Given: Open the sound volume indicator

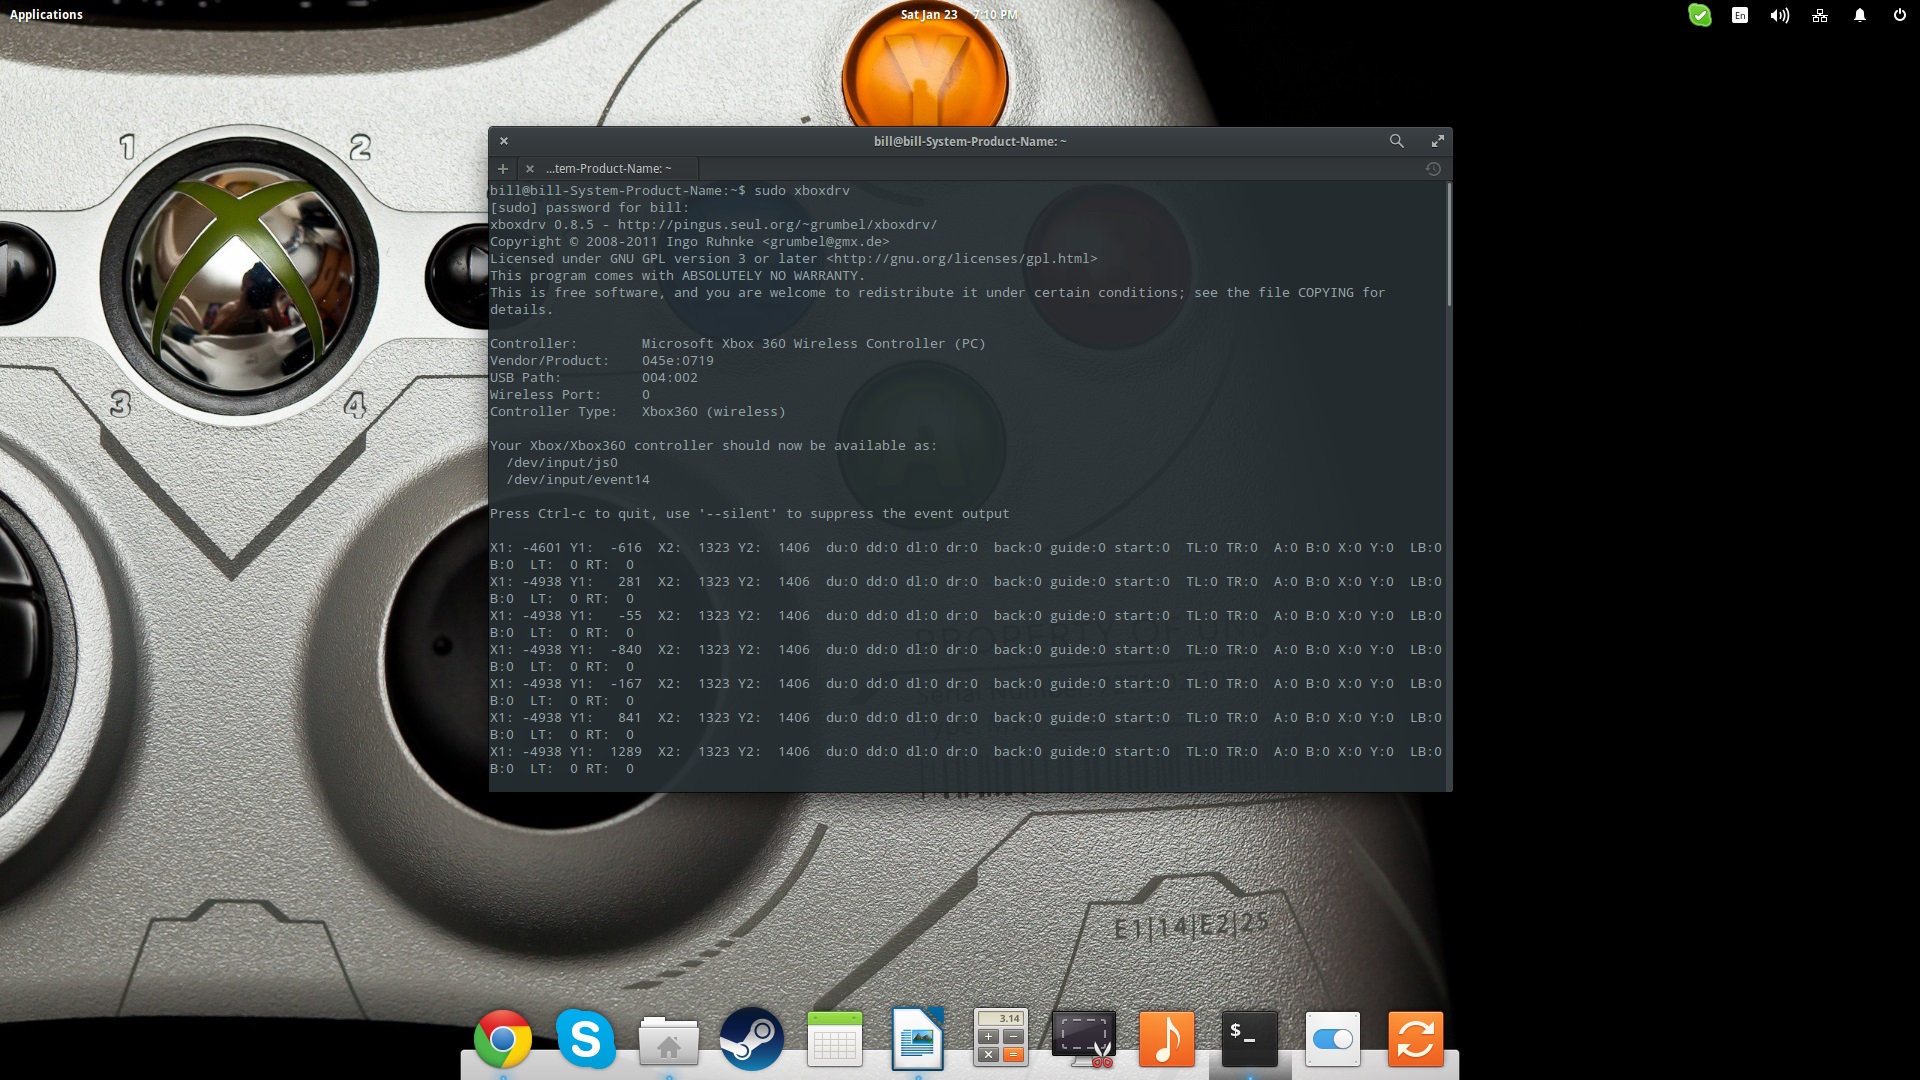Looking at the screenshot, I should pos(1779,15).
